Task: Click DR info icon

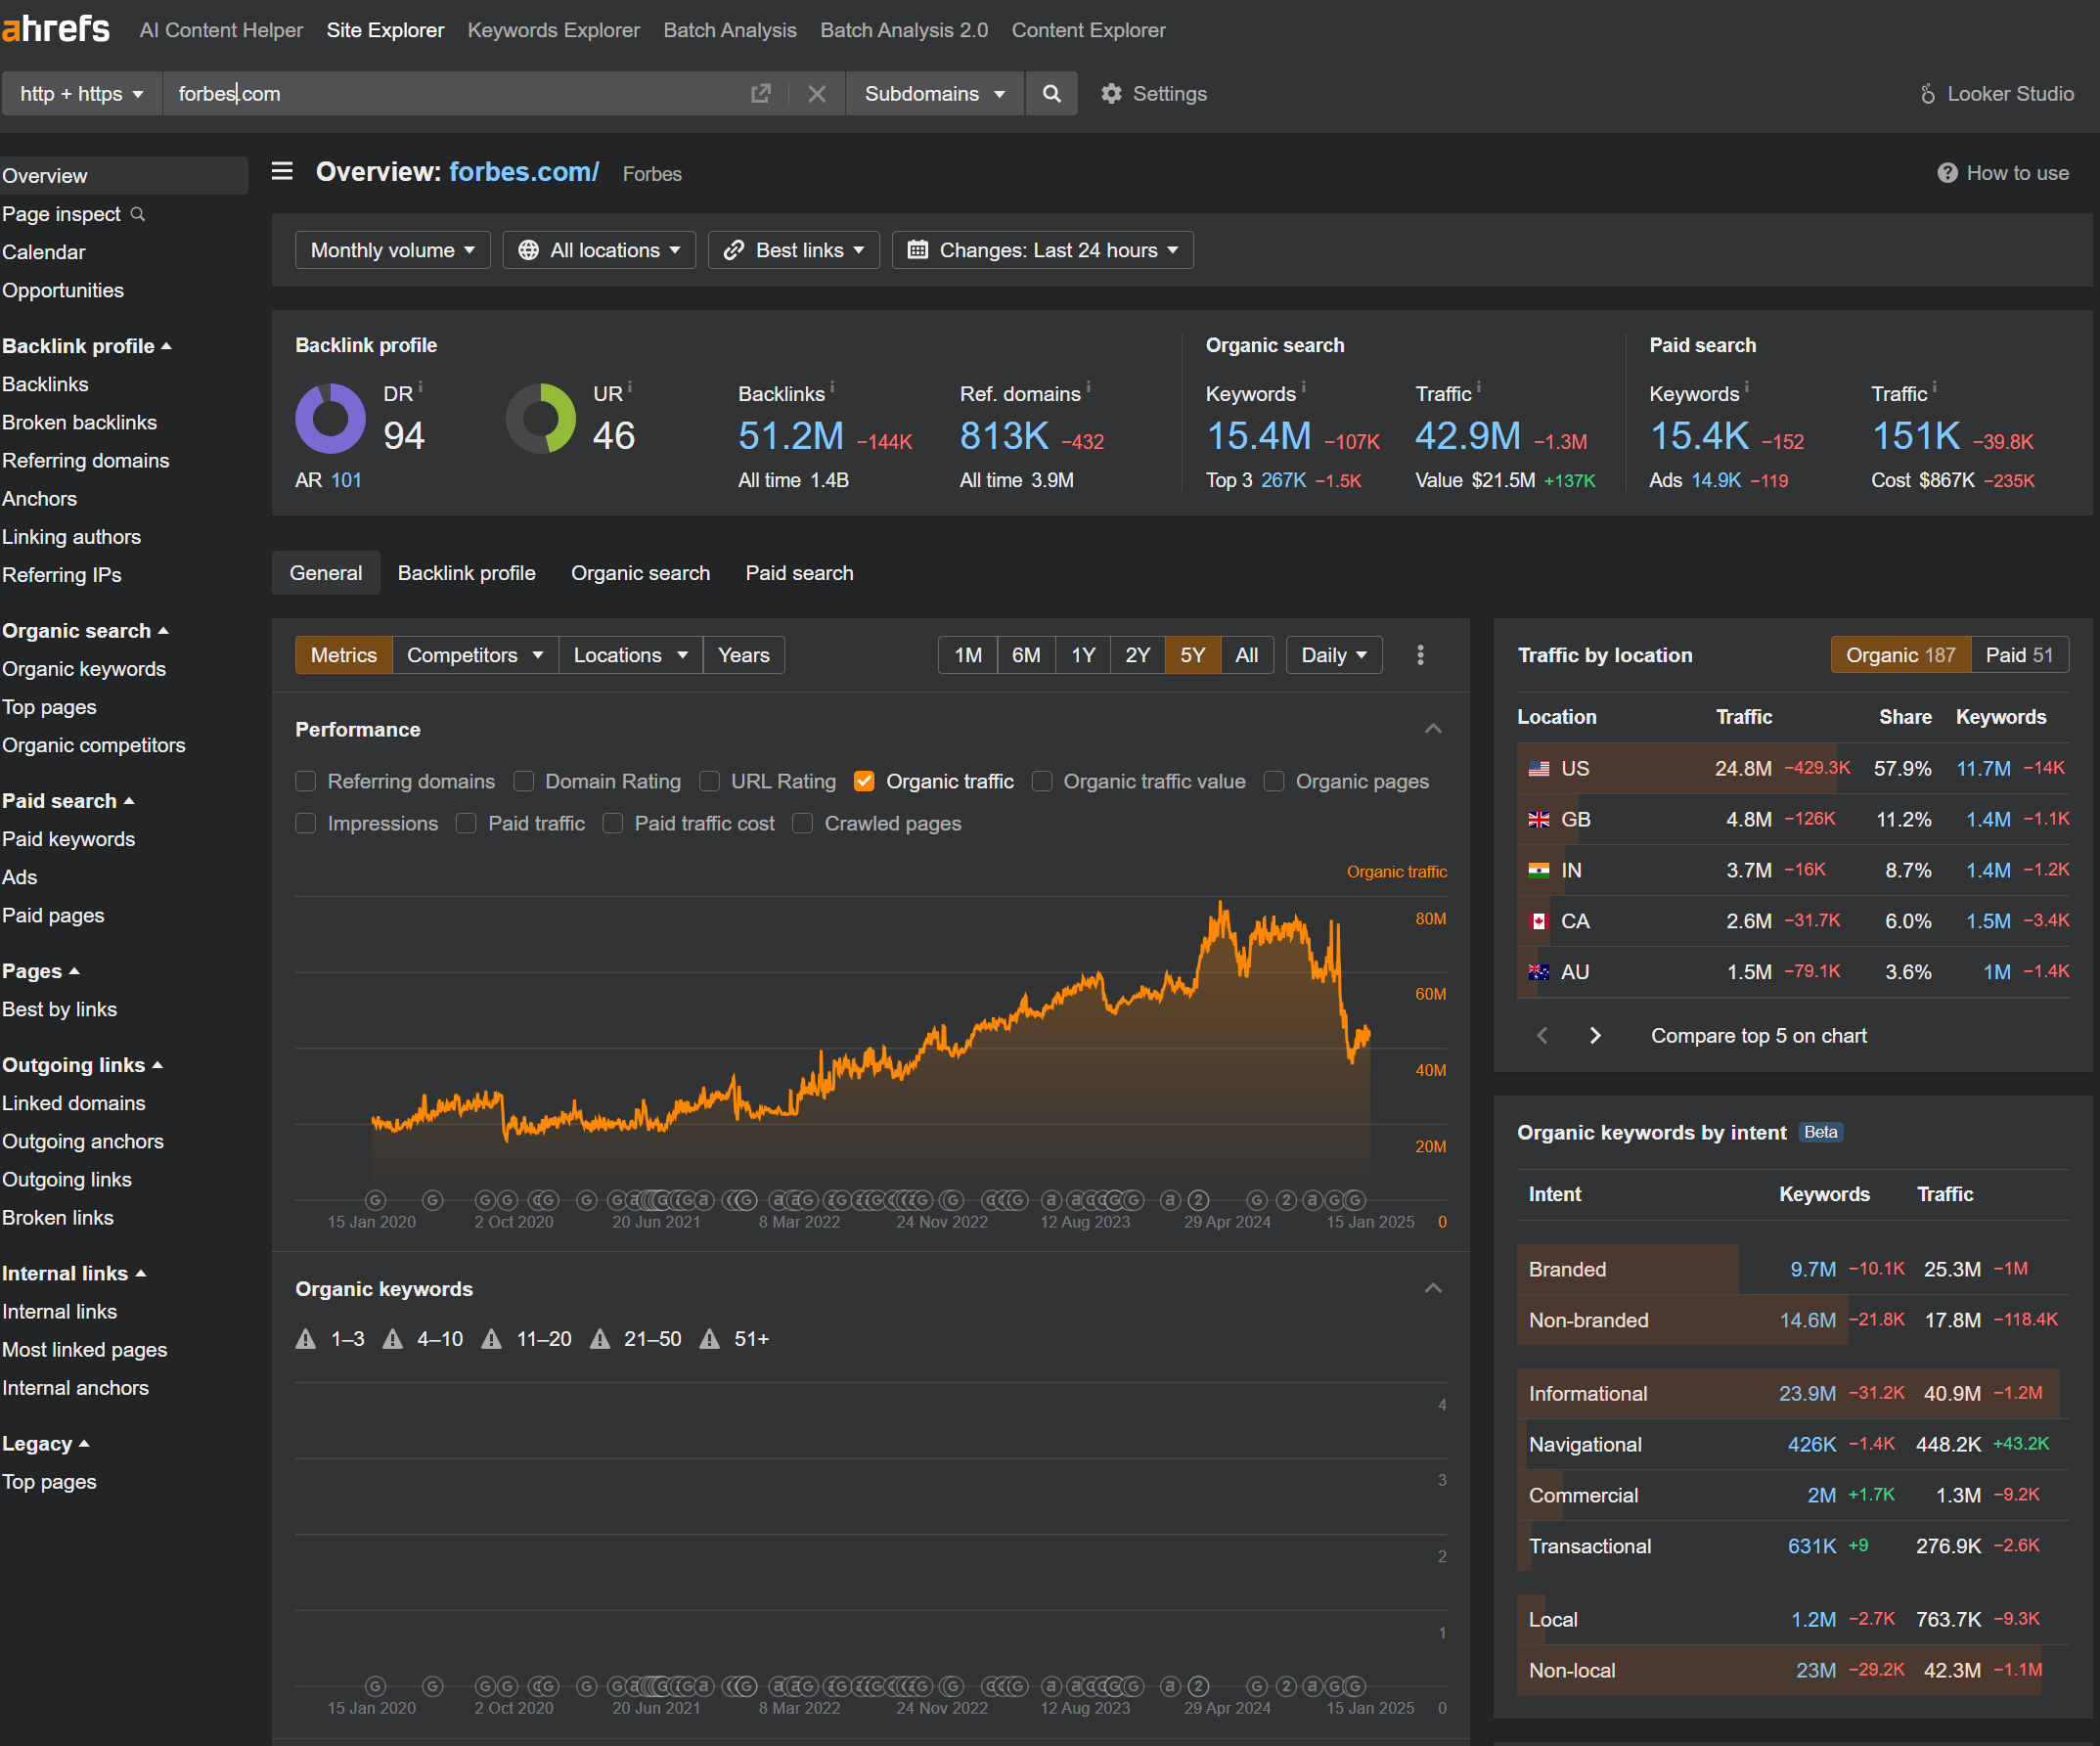Action: pyautogui.click(x=421, y=387)
